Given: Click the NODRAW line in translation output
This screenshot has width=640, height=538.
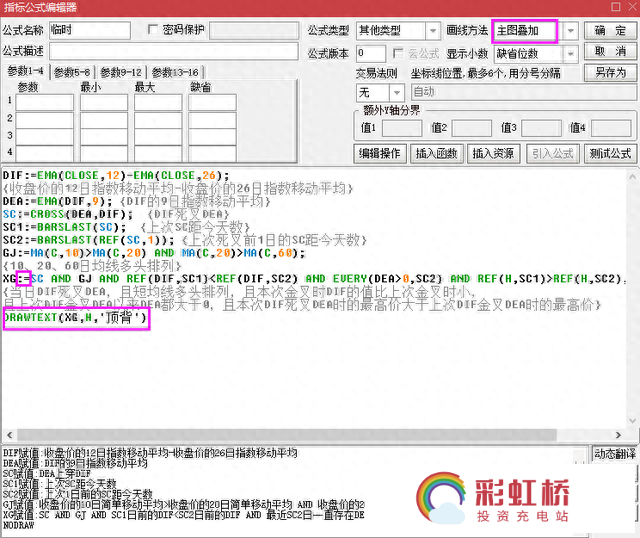Looking at the screenshot, I should click(x=19, y=525).
